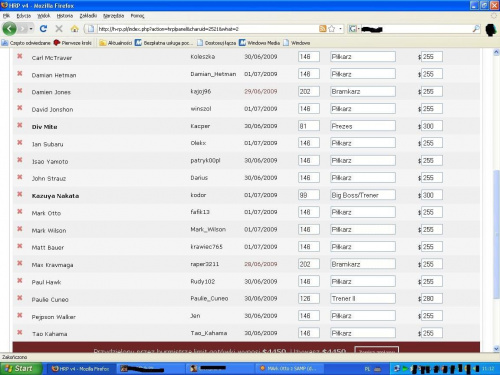500x375 pixels.
Task: Go to the Home page icon
Action: point(75,29)
